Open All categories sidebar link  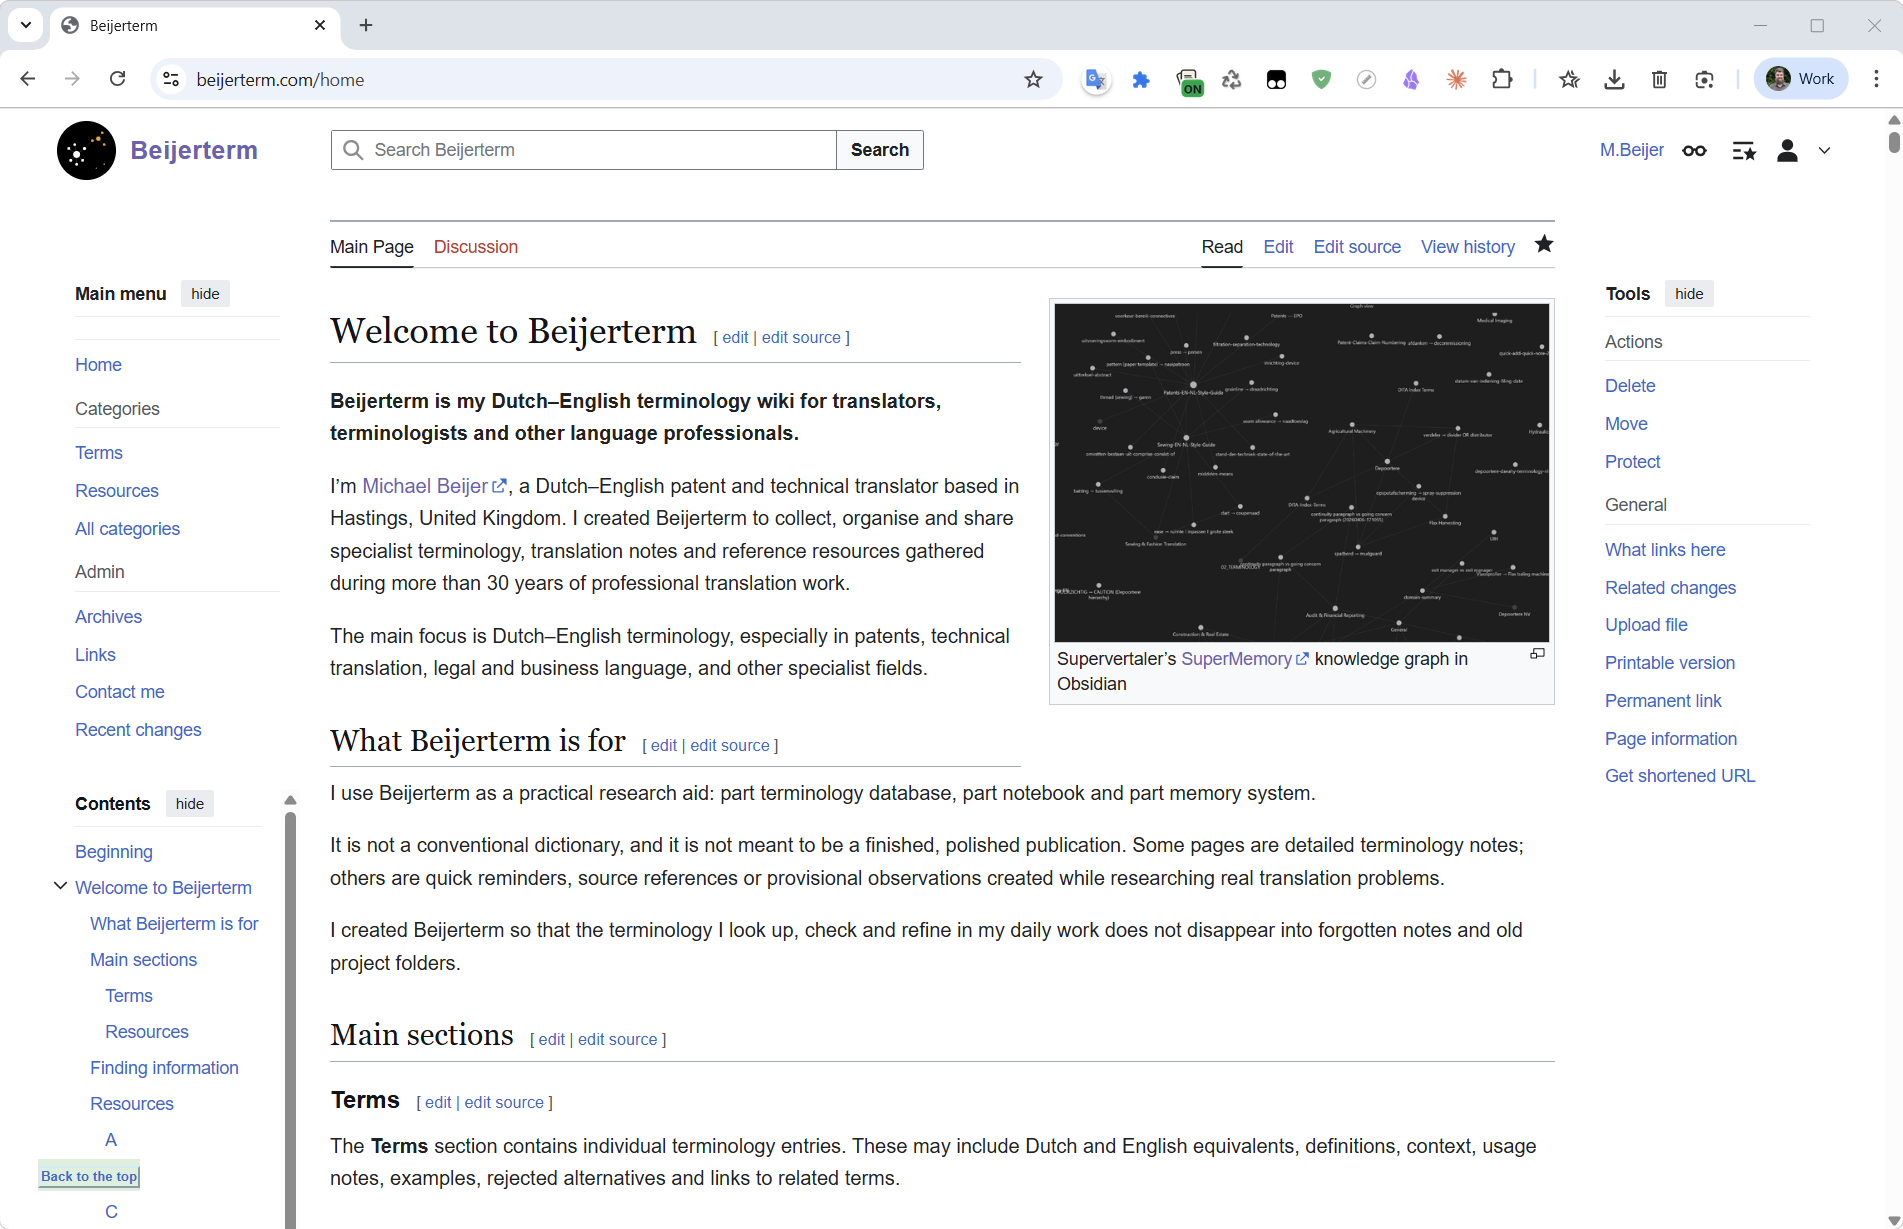coord(127,529)
